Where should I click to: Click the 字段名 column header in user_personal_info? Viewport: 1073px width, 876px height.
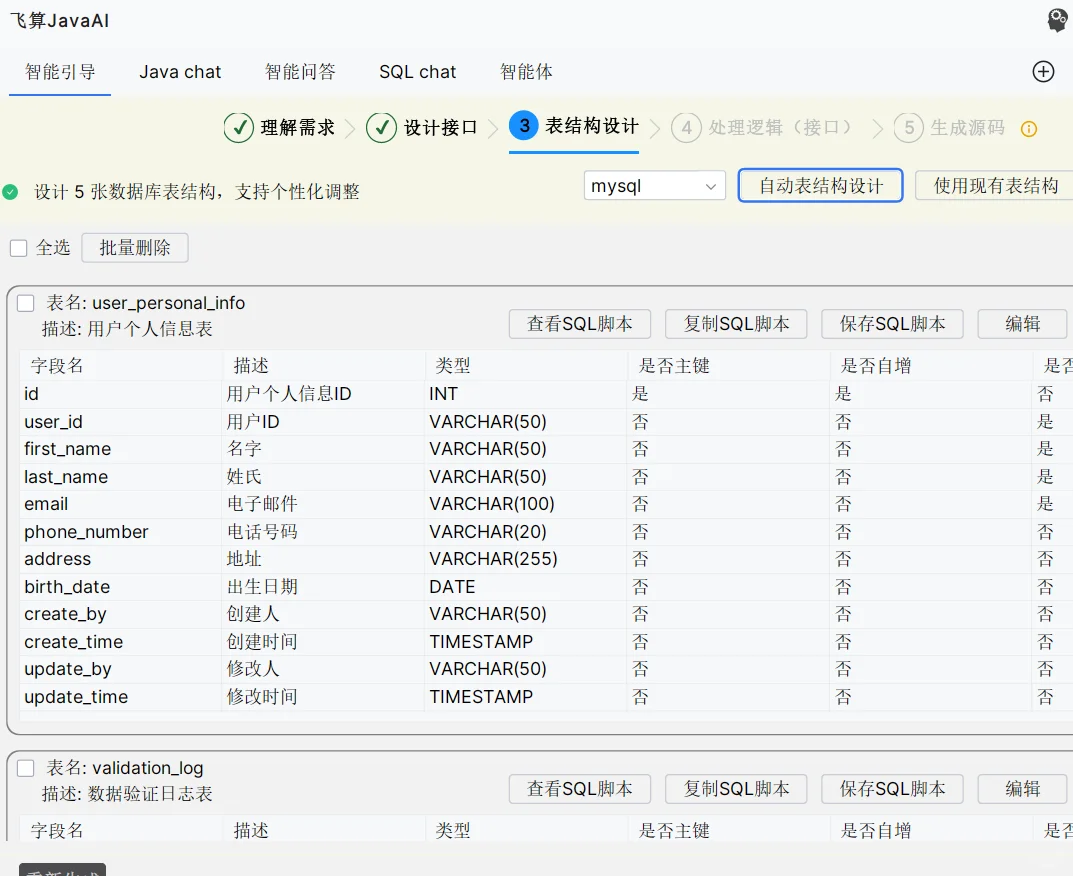[121, 366]
